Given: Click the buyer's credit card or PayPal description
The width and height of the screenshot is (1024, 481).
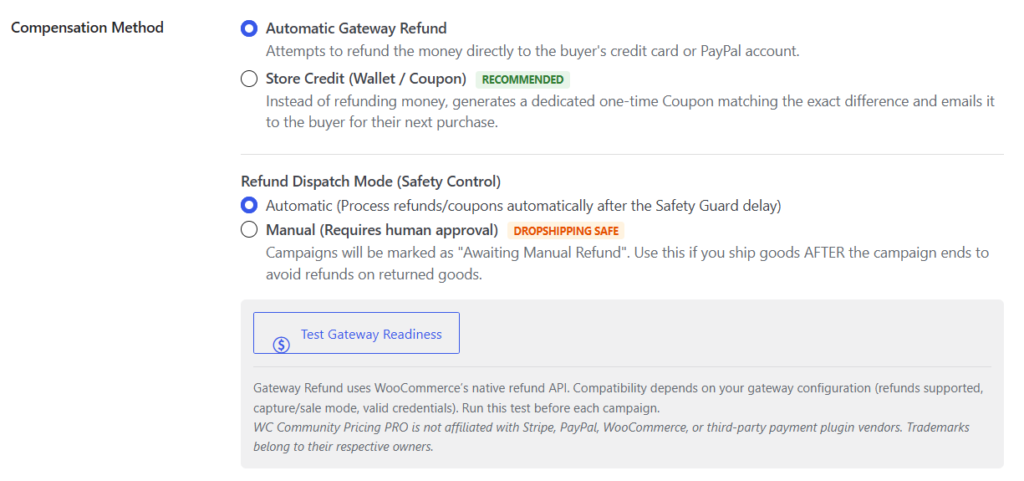Looking at the screenshot, I should click(x=532, y=51).
